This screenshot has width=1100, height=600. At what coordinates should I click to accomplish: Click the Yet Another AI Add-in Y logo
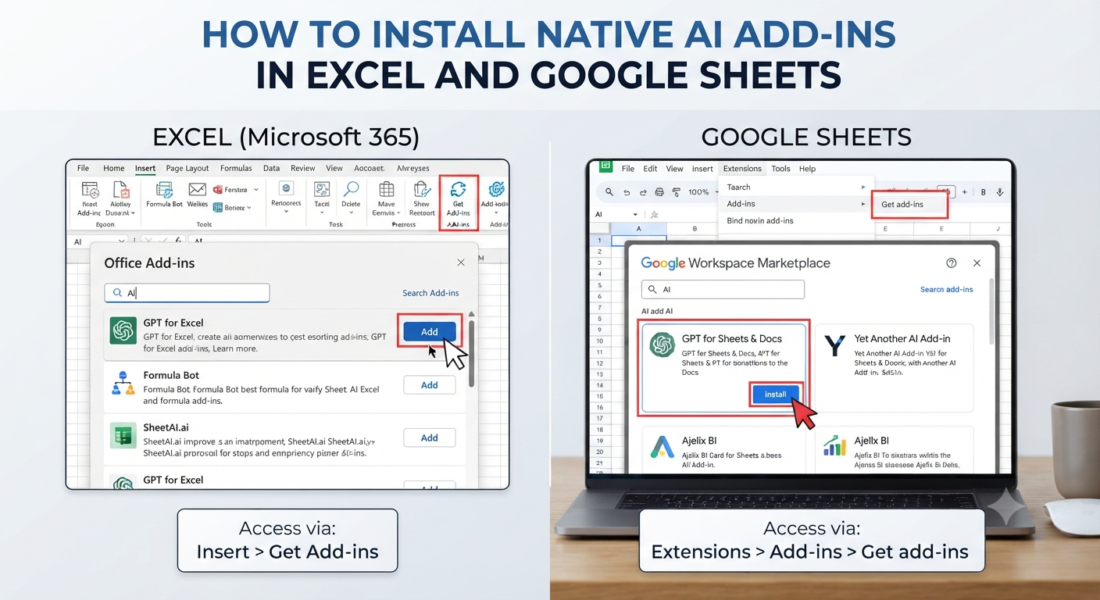tap(835, 345)
